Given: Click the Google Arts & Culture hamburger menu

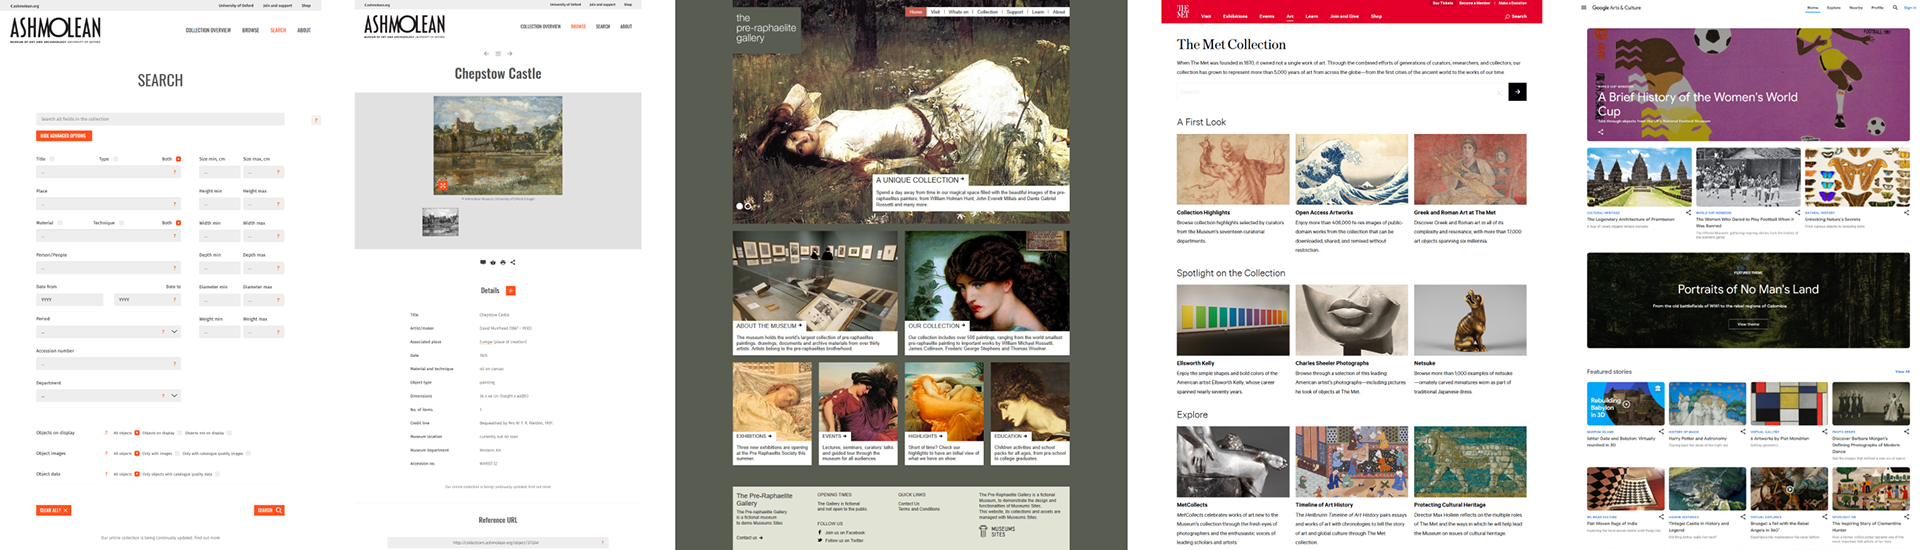Looking at the screenshot, I should [x=1584, y=8].
